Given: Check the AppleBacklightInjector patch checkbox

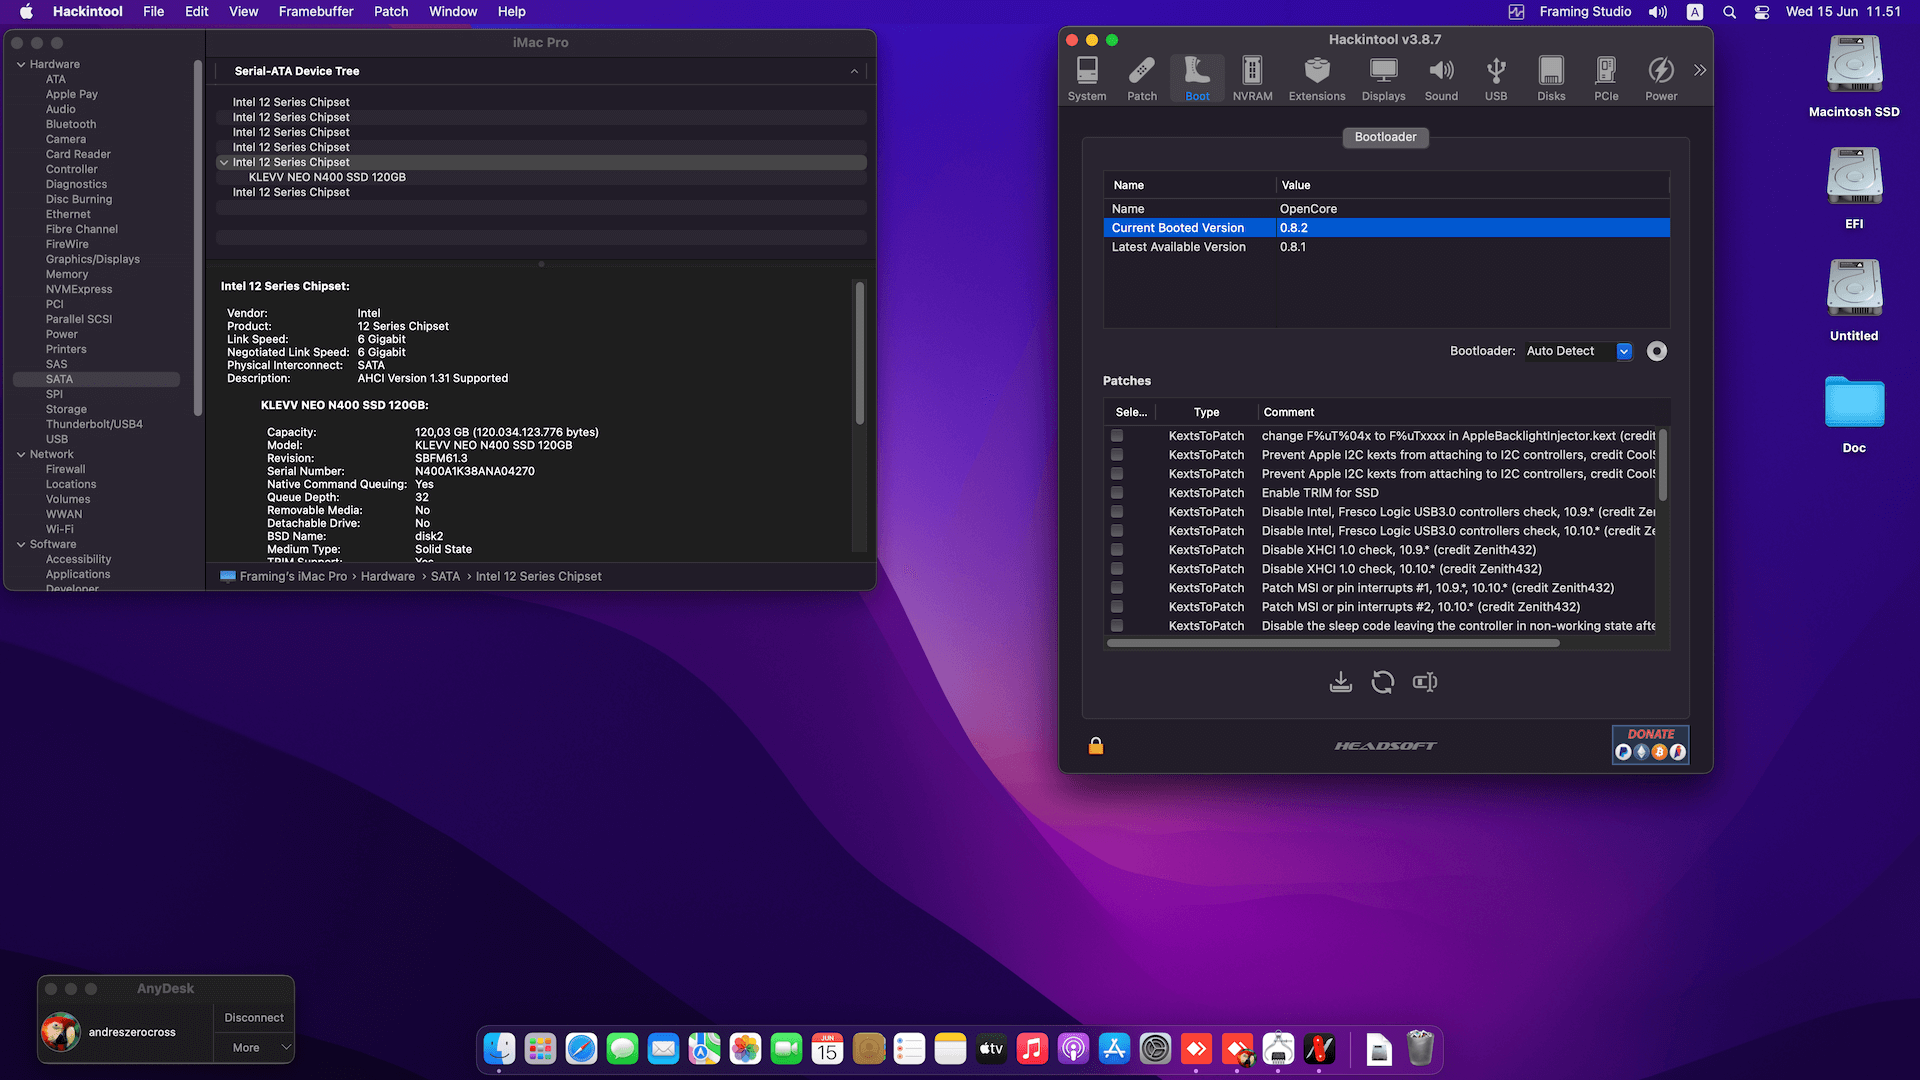Looking at the screenshot, I should tap(1117, 436).
